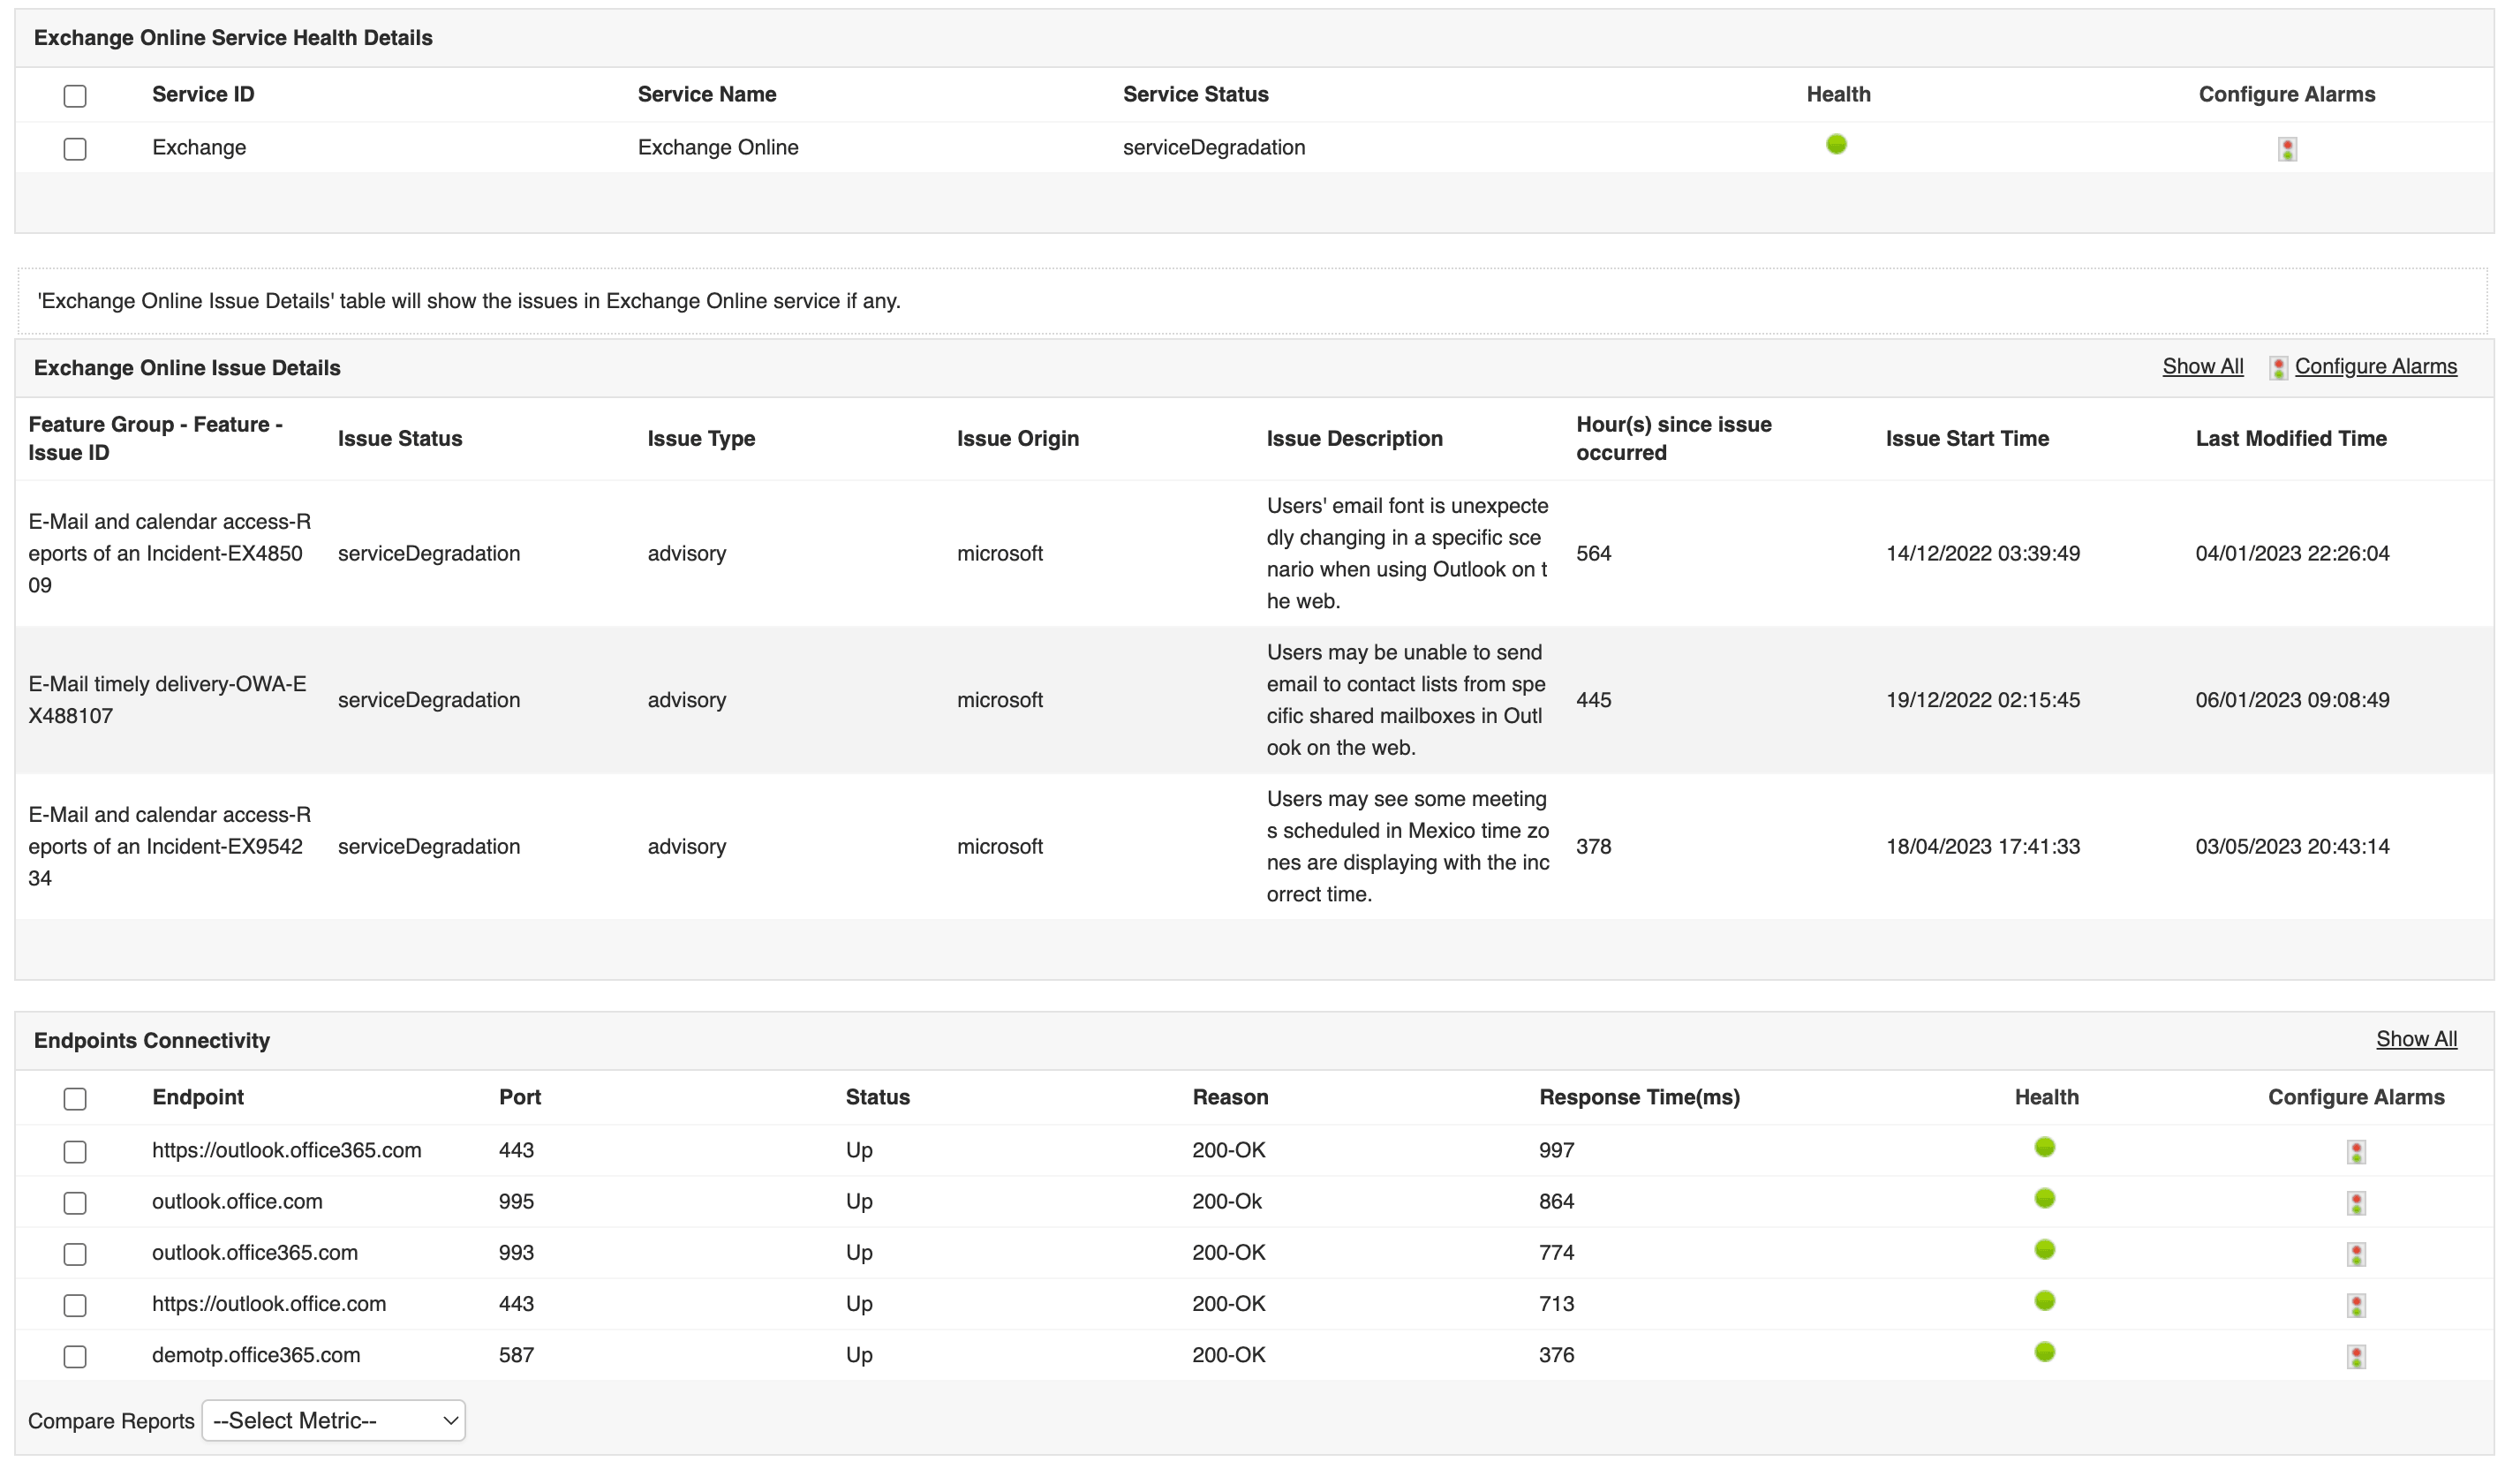Open Configure Alarms link in Issue Details
This screenshot has width=2520, height=1469.
2375,367
